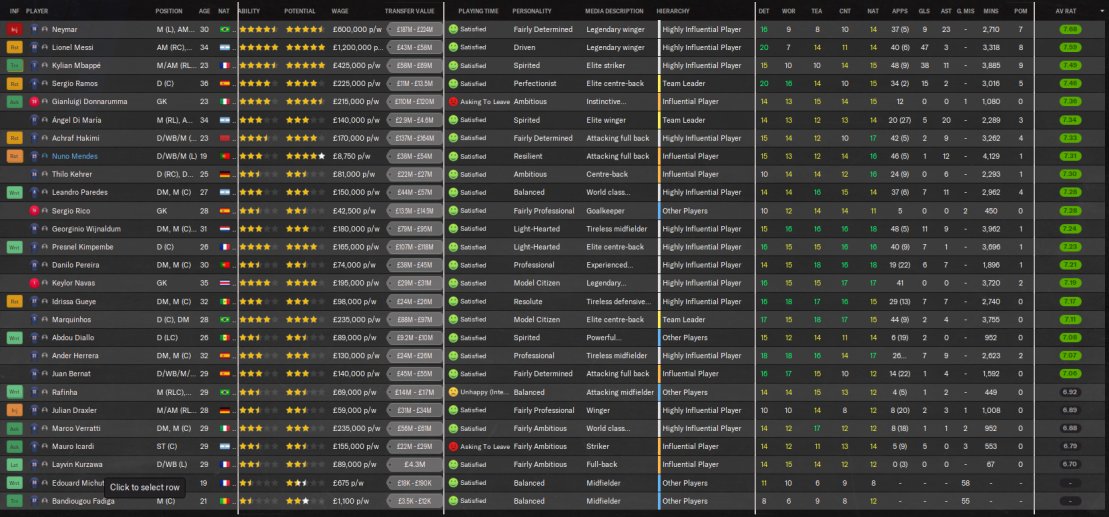Sort table by the PLAYING TIME header
Screen dimensions: 1109x517
(478, 11)
